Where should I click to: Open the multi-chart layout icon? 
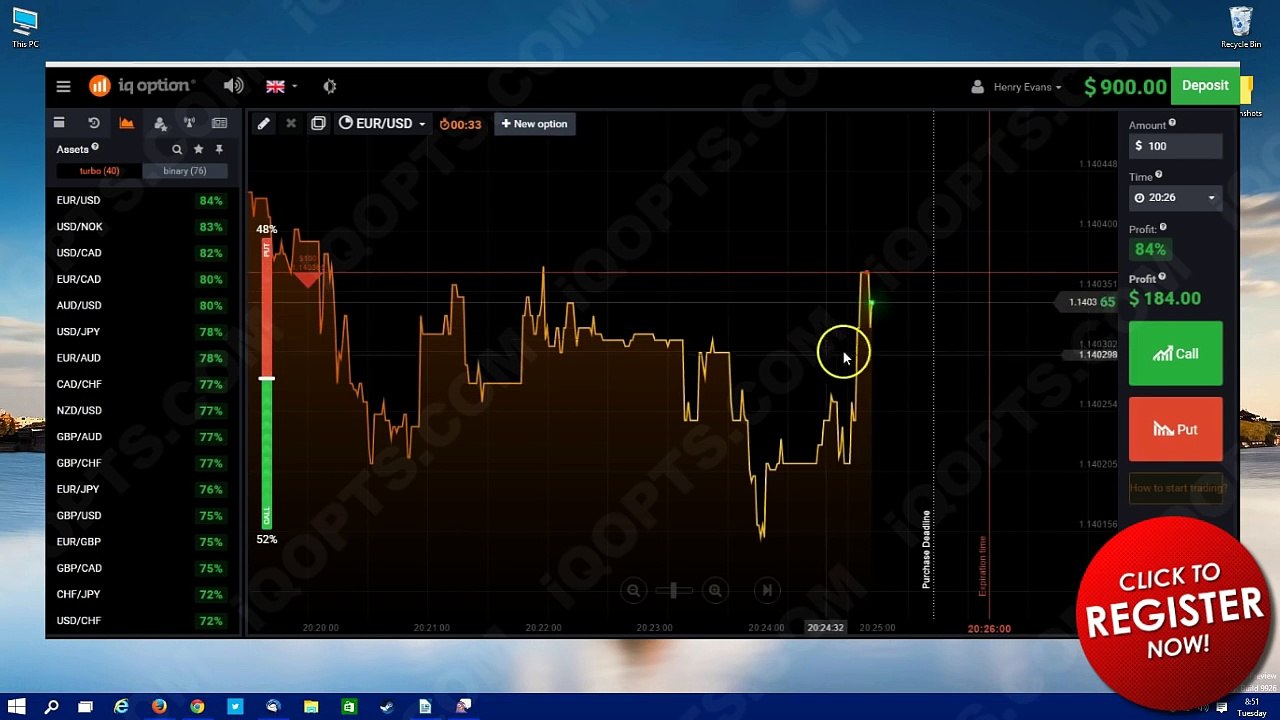coord(318,124)
